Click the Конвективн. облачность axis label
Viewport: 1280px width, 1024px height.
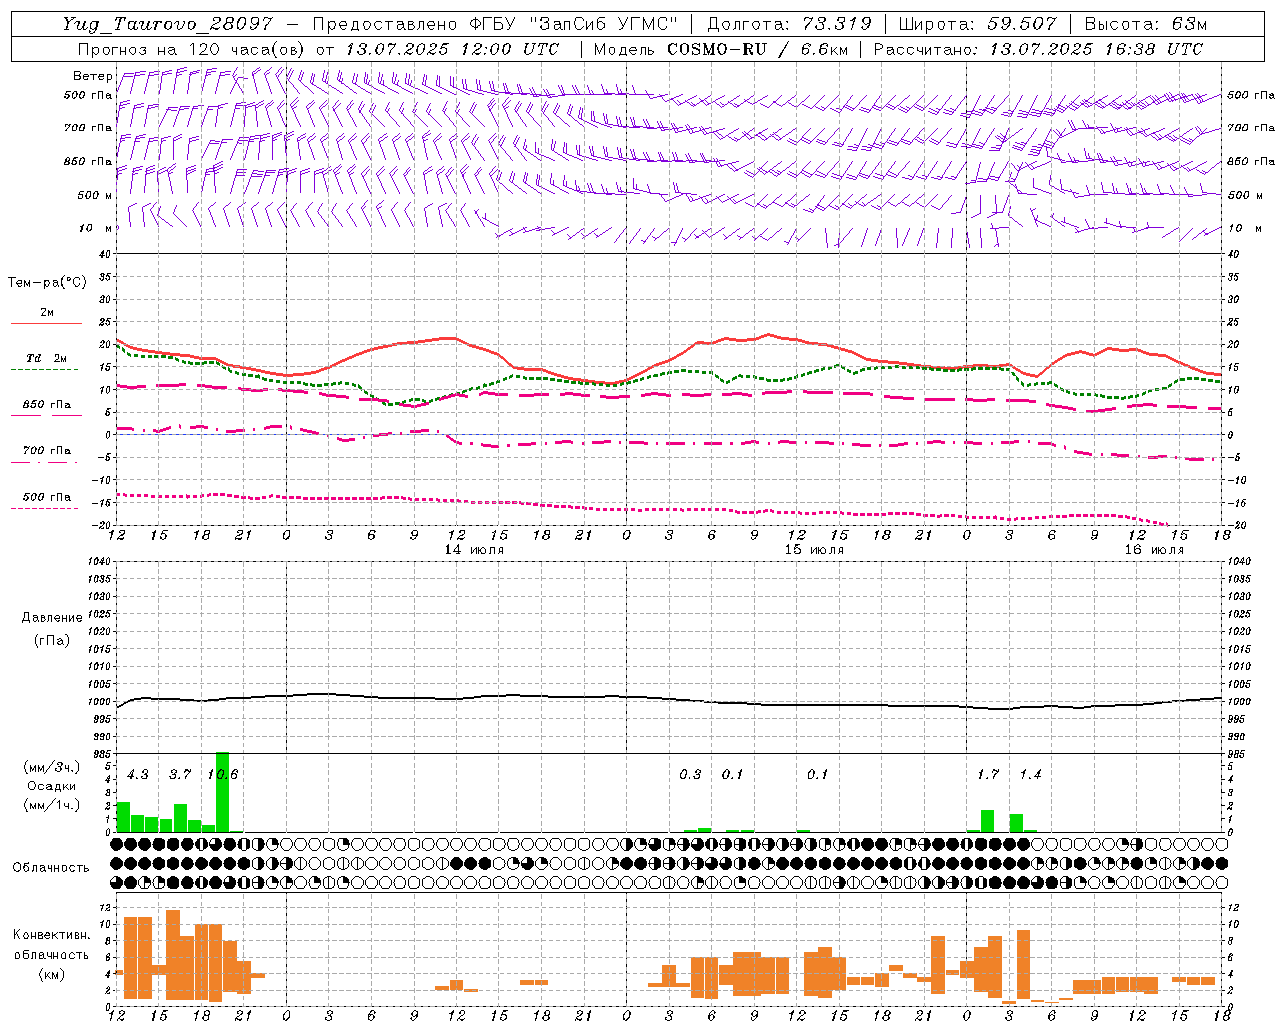51,954
